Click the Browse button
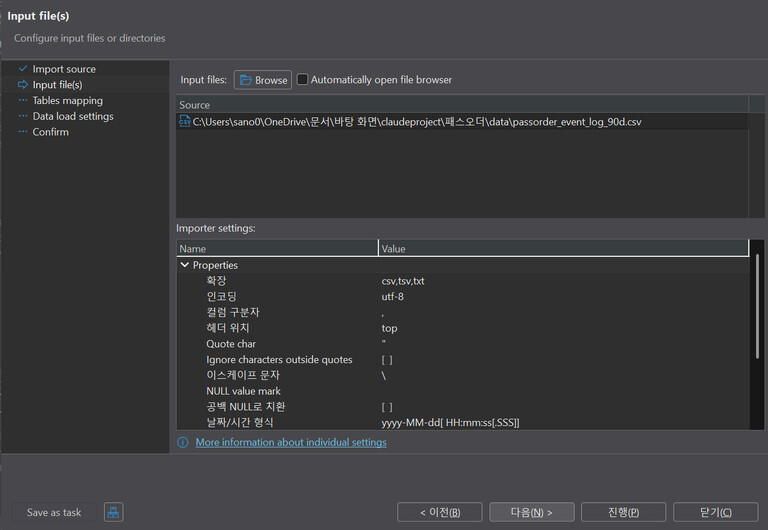Image resolution: width=768 pixels, height=530 pixels. click(x=263, y=80)
